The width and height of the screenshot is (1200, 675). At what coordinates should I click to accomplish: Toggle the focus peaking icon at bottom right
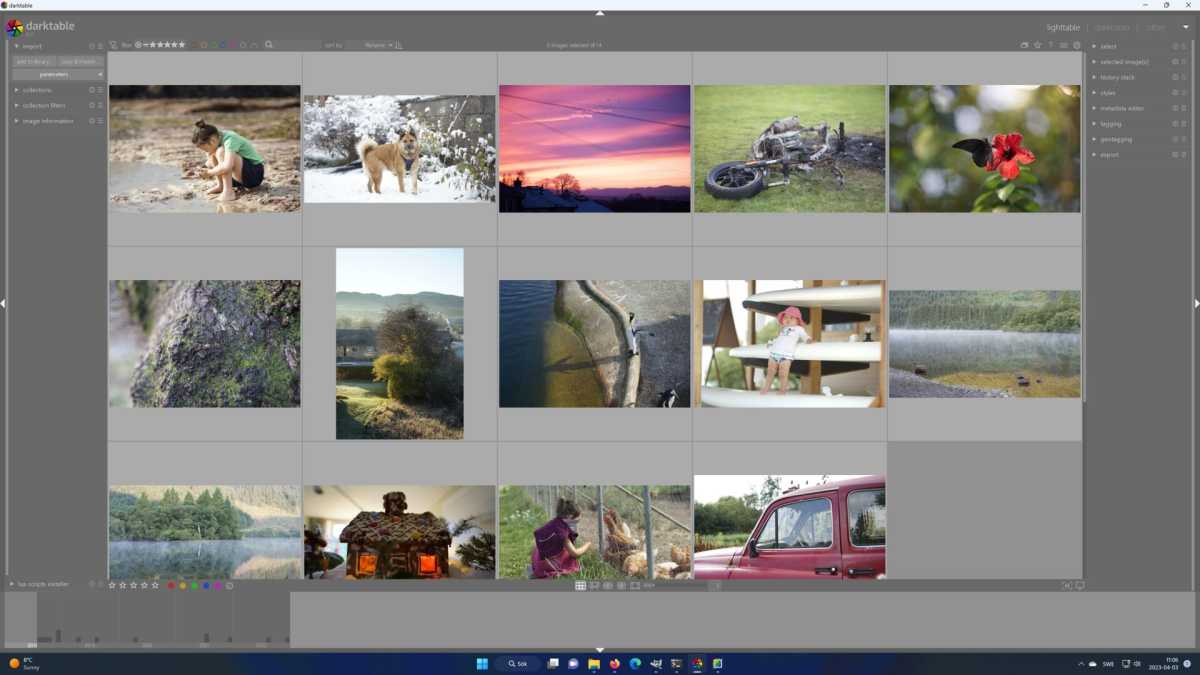coord(1067,585)
